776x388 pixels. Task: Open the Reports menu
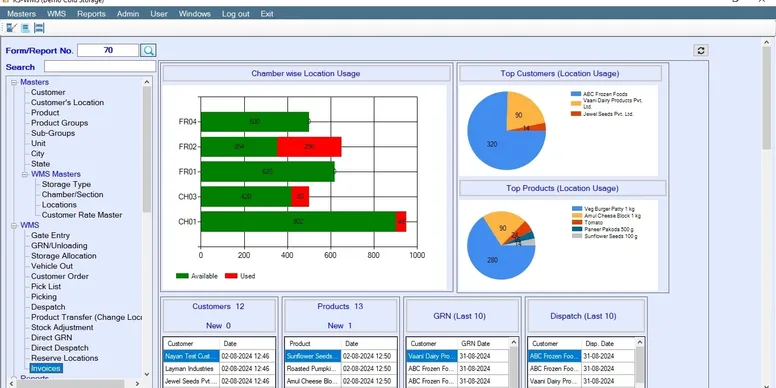91,14
